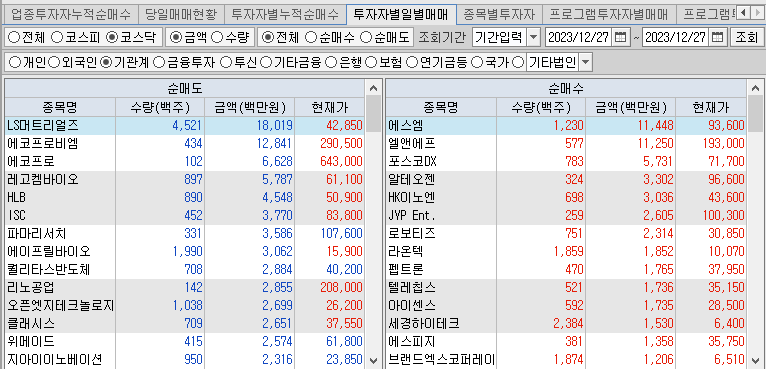Viewport: 766px width, 369px height.
Task: Click 수량(백주) header in 순매수 table
Action: (x=541, y=107)
